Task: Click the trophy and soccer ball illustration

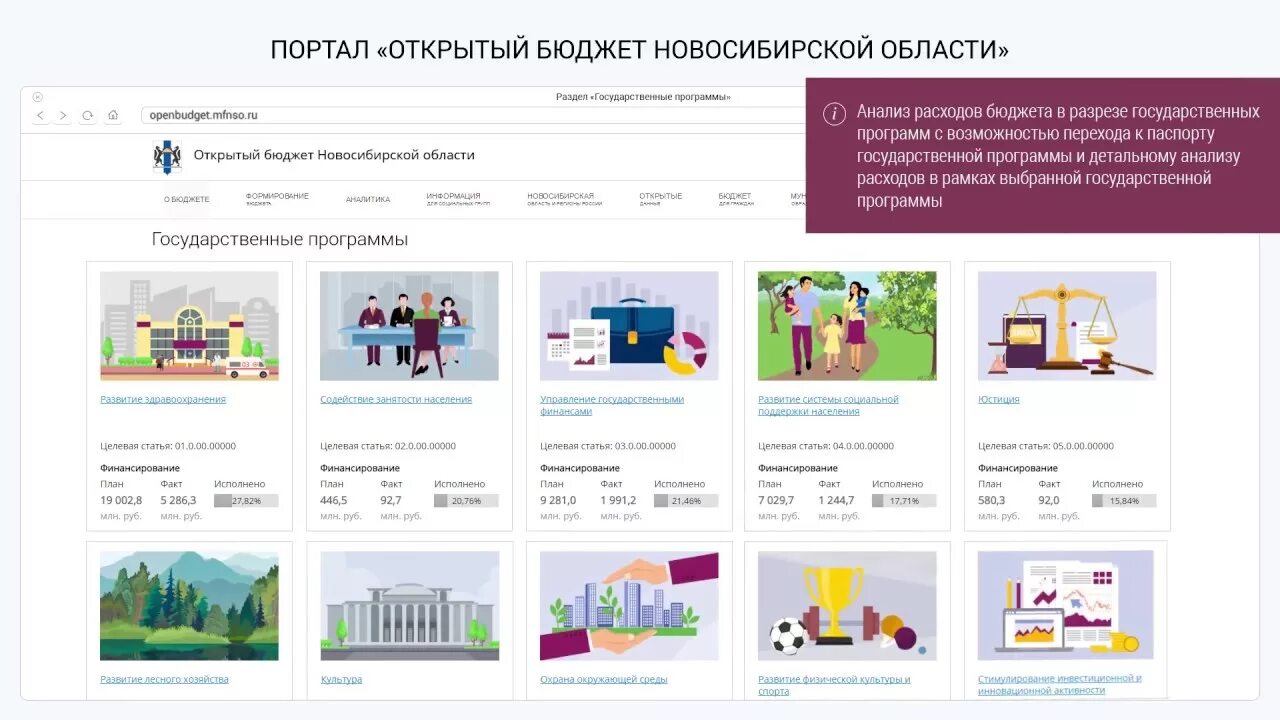Action: pyautogui.click(x=847, y=606)
